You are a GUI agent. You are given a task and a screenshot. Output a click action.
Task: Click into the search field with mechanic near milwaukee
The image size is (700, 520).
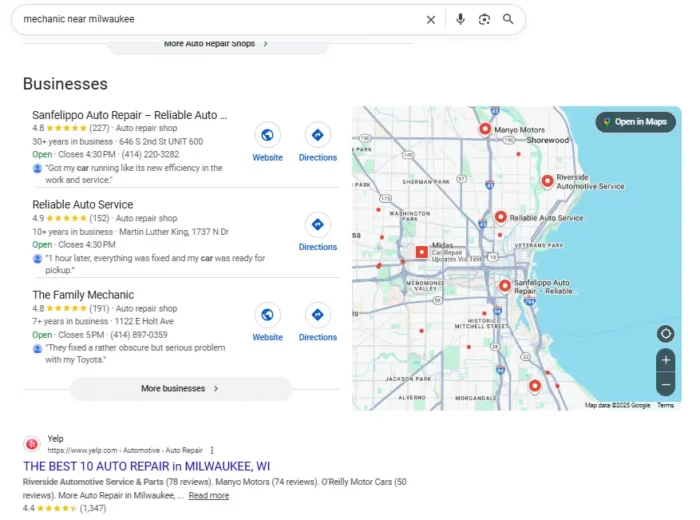[x=219, y=19]
